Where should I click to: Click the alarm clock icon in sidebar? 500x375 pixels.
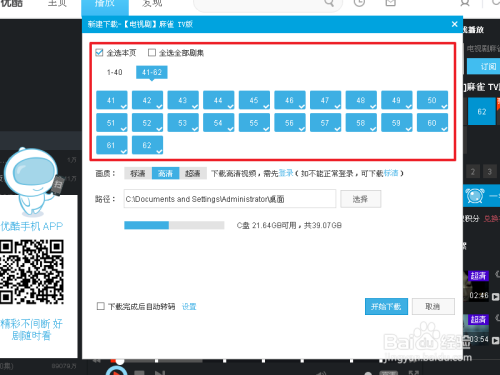(x=475, y=196)
